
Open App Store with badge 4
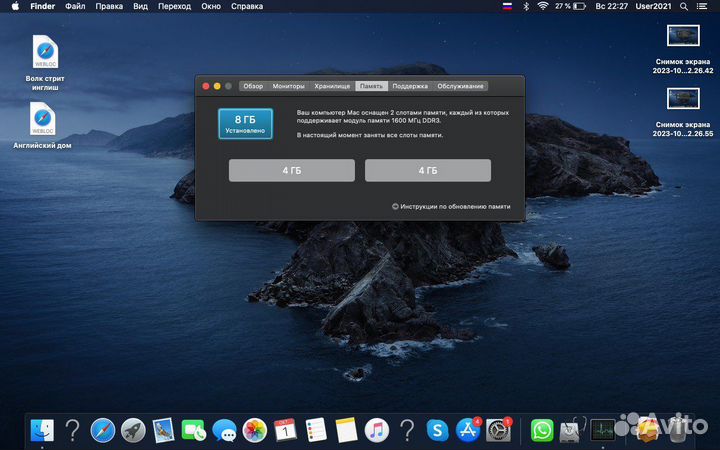click(468, 430)
